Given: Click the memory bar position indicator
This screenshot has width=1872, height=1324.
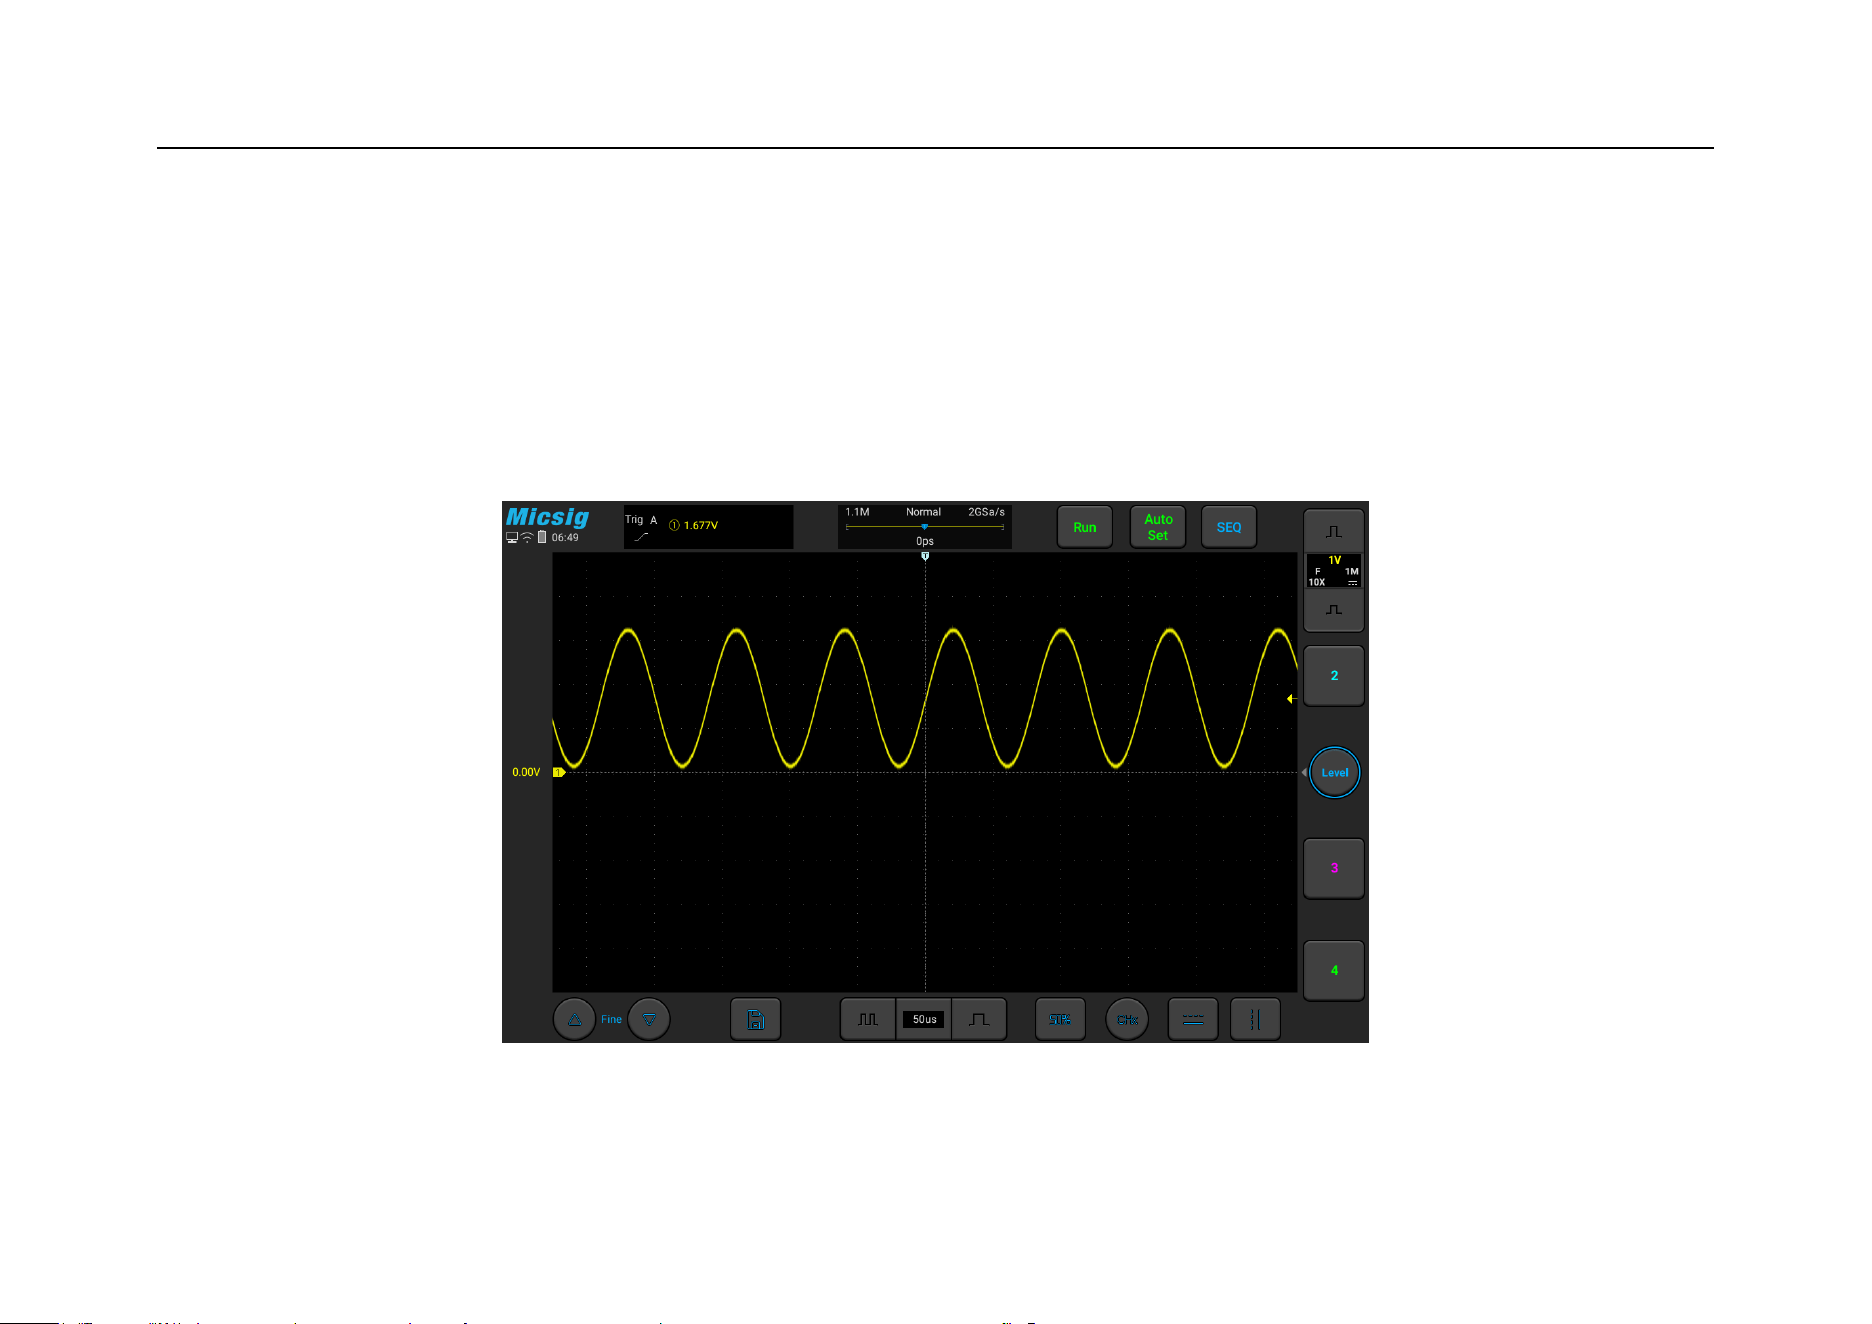Looking at the screenshot, I should (x=924, y=527).
